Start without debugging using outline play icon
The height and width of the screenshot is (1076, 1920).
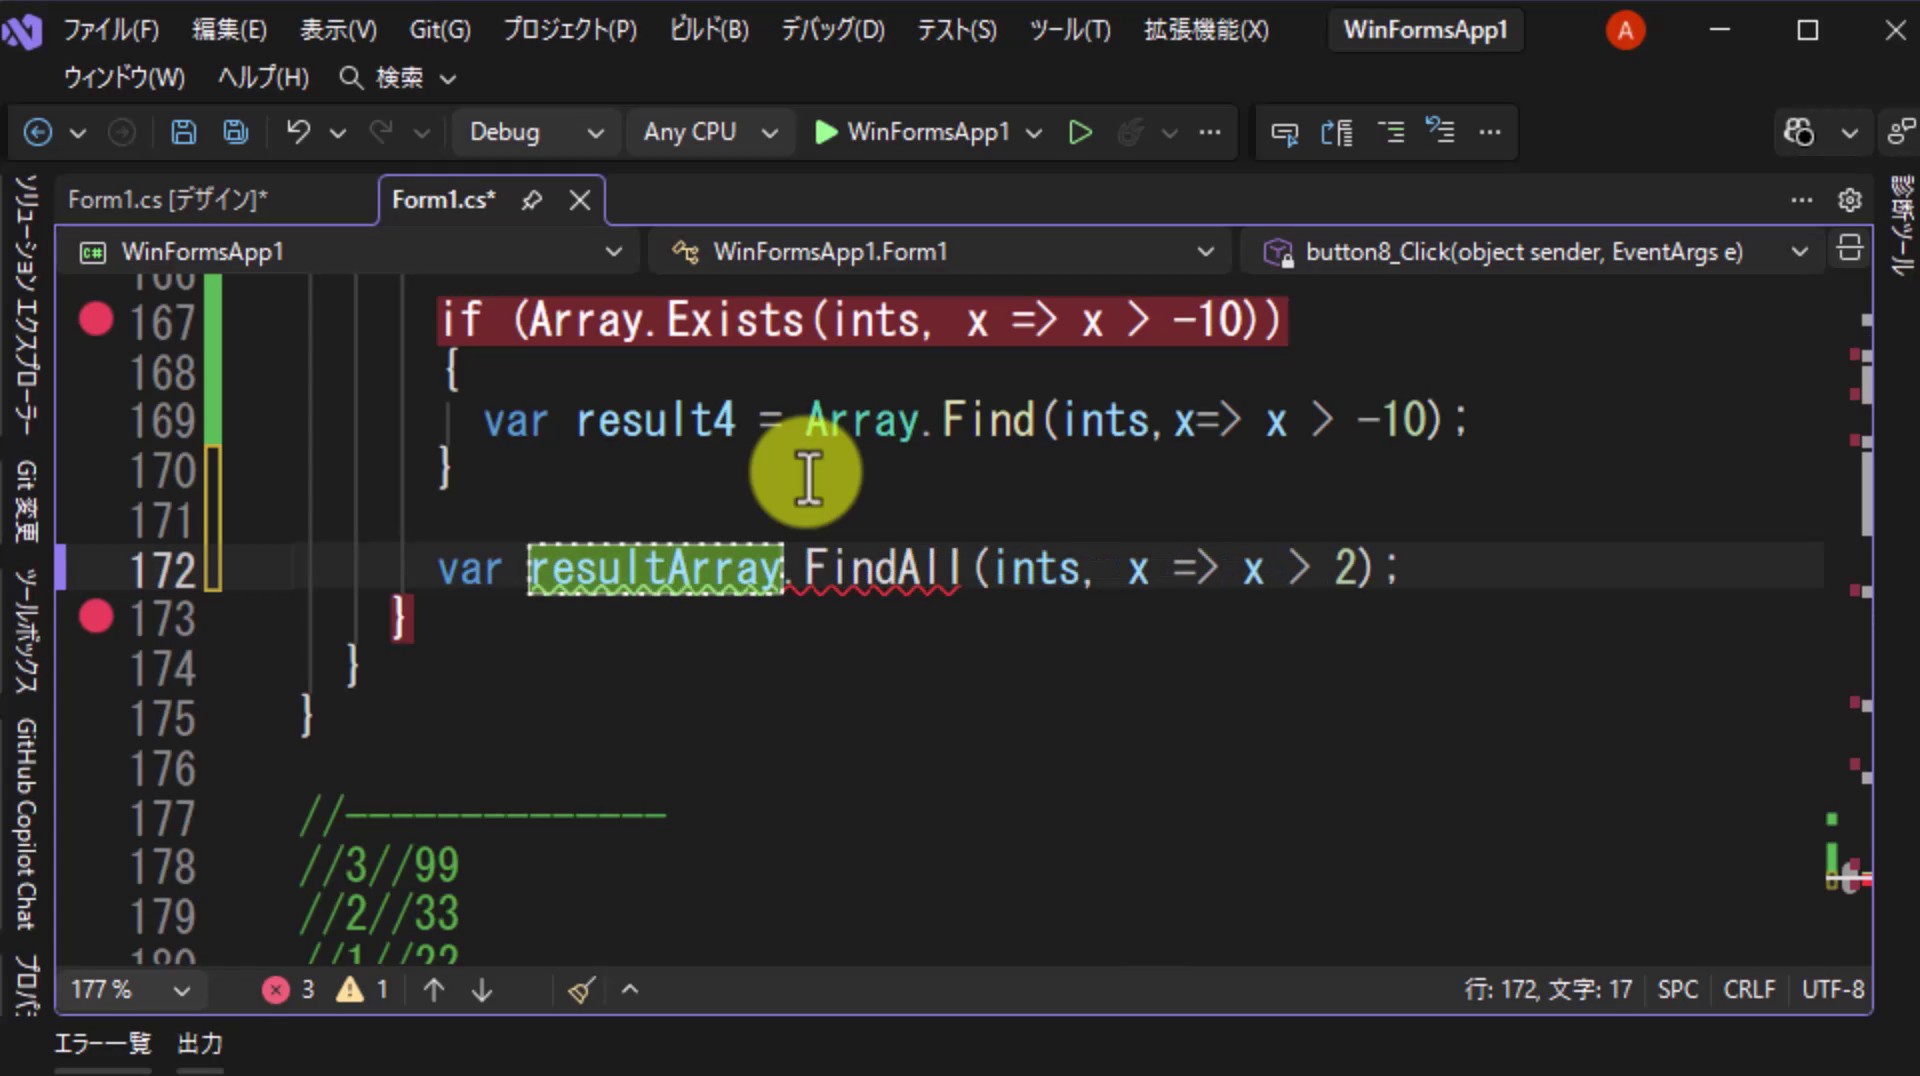click(x=1080, y=132)
